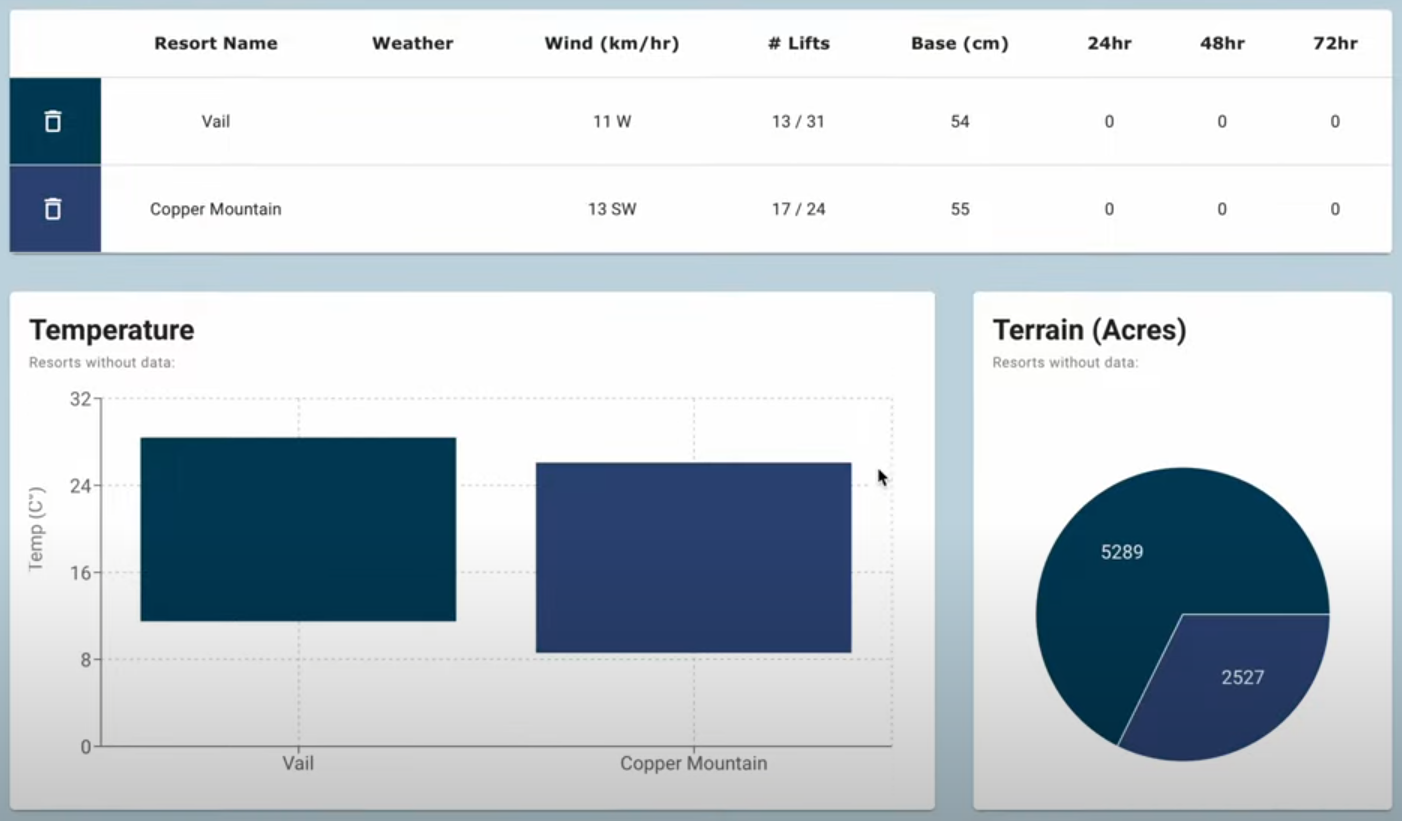1402x821 pixels.
Task: Select the Wind (km/hr) column header
Action: point(611,43)
